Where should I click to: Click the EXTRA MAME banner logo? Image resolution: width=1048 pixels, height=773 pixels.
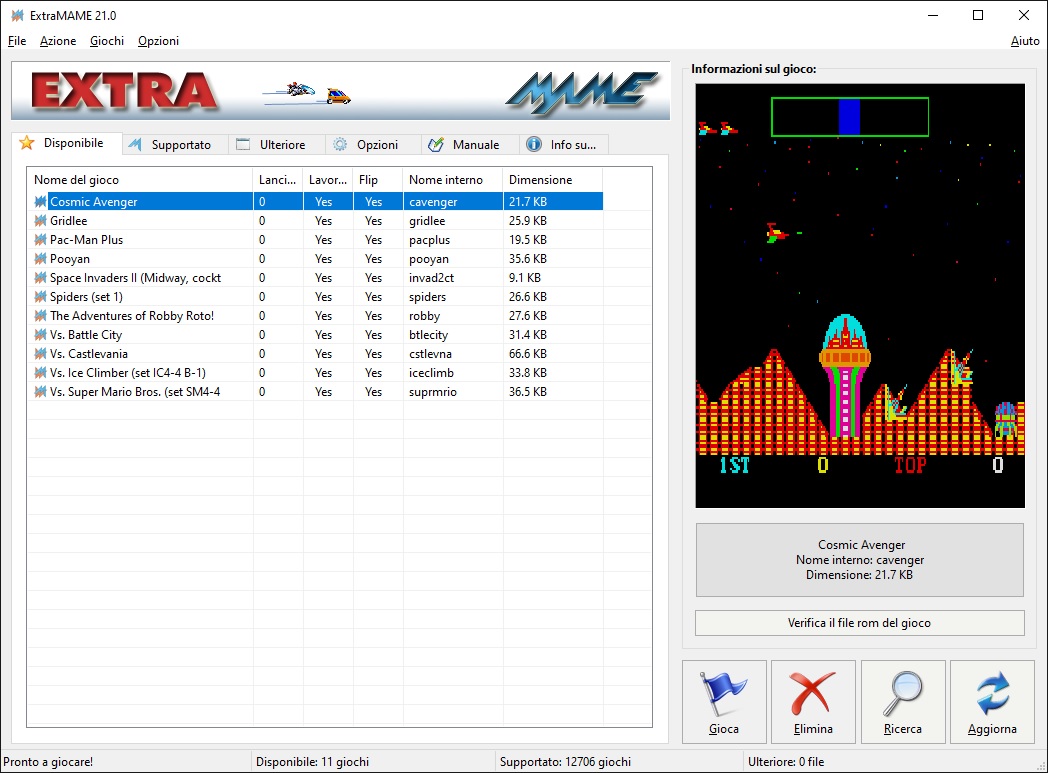pos(340,91)
